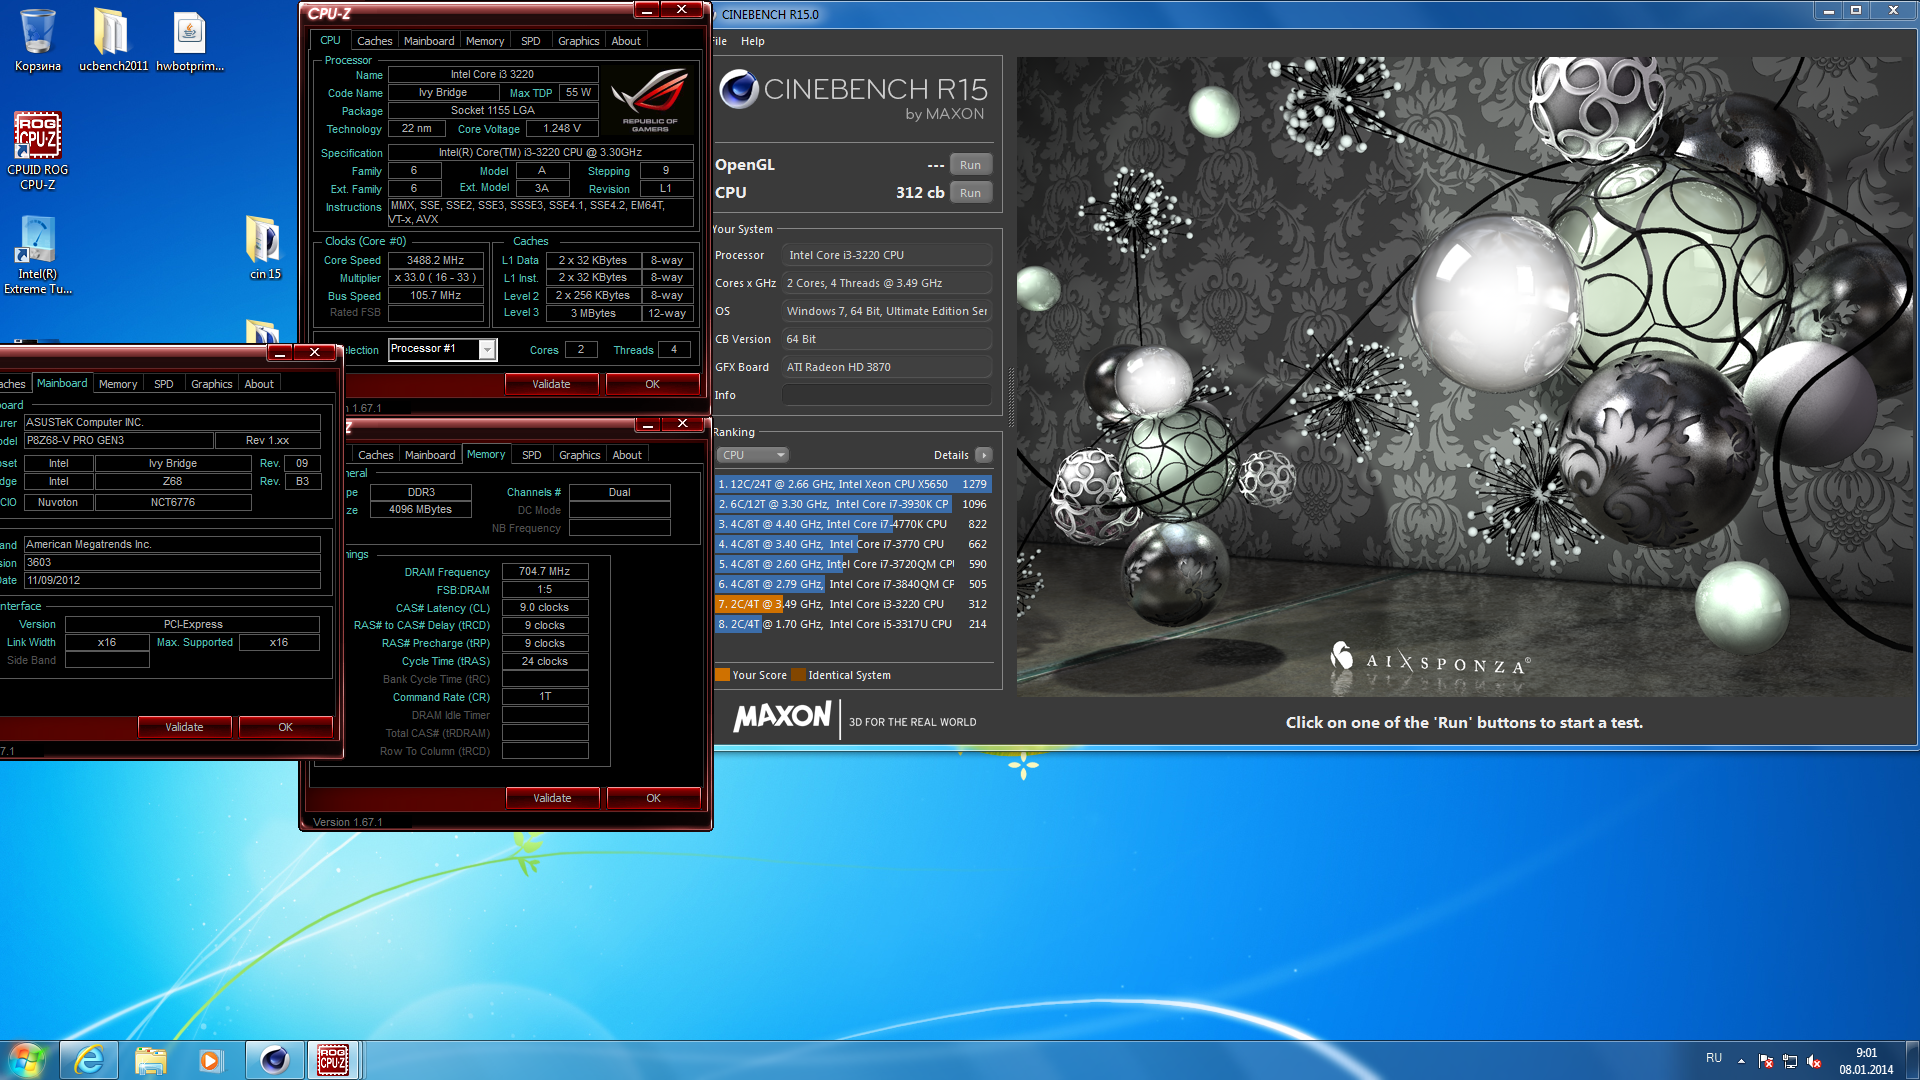
Task: Open the cin 15 folder icon
Action: [x=265, y=247]
